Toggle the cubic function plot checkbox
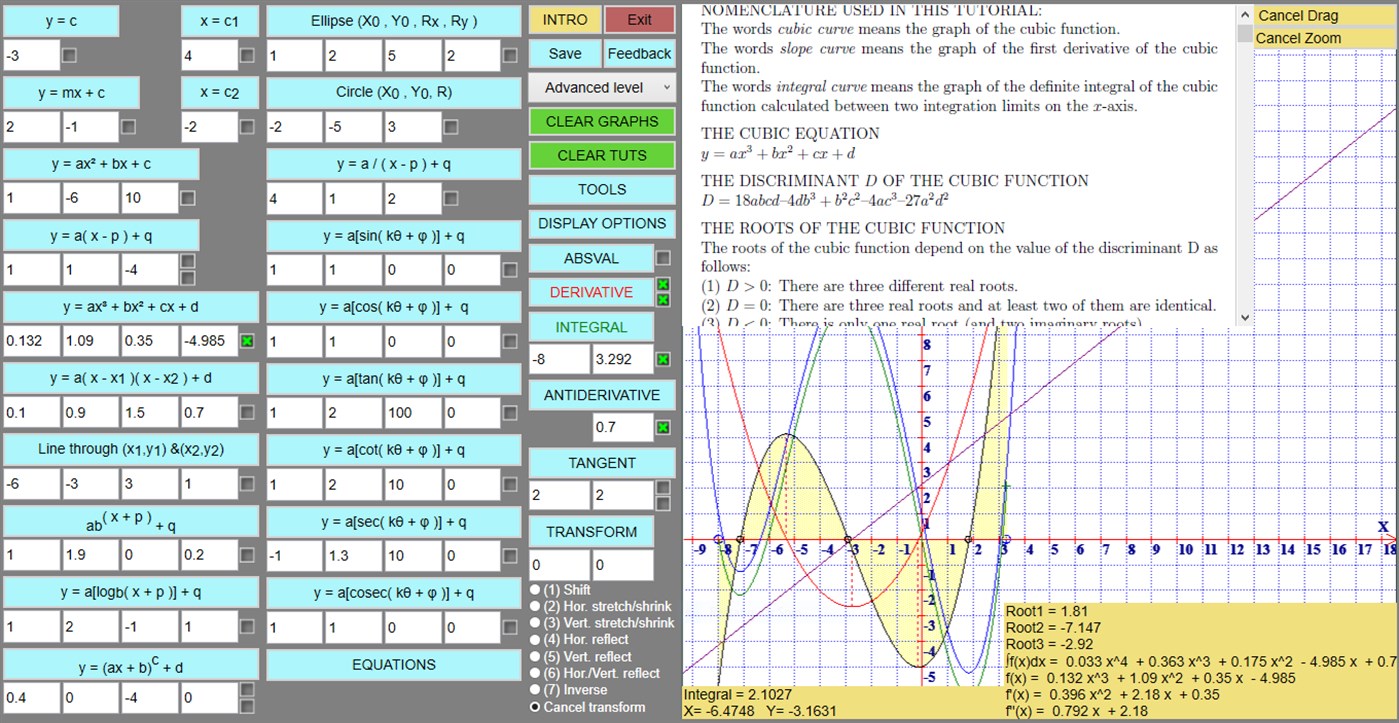This screenshot has width=1399, height=723. click(x=246, y=341)
